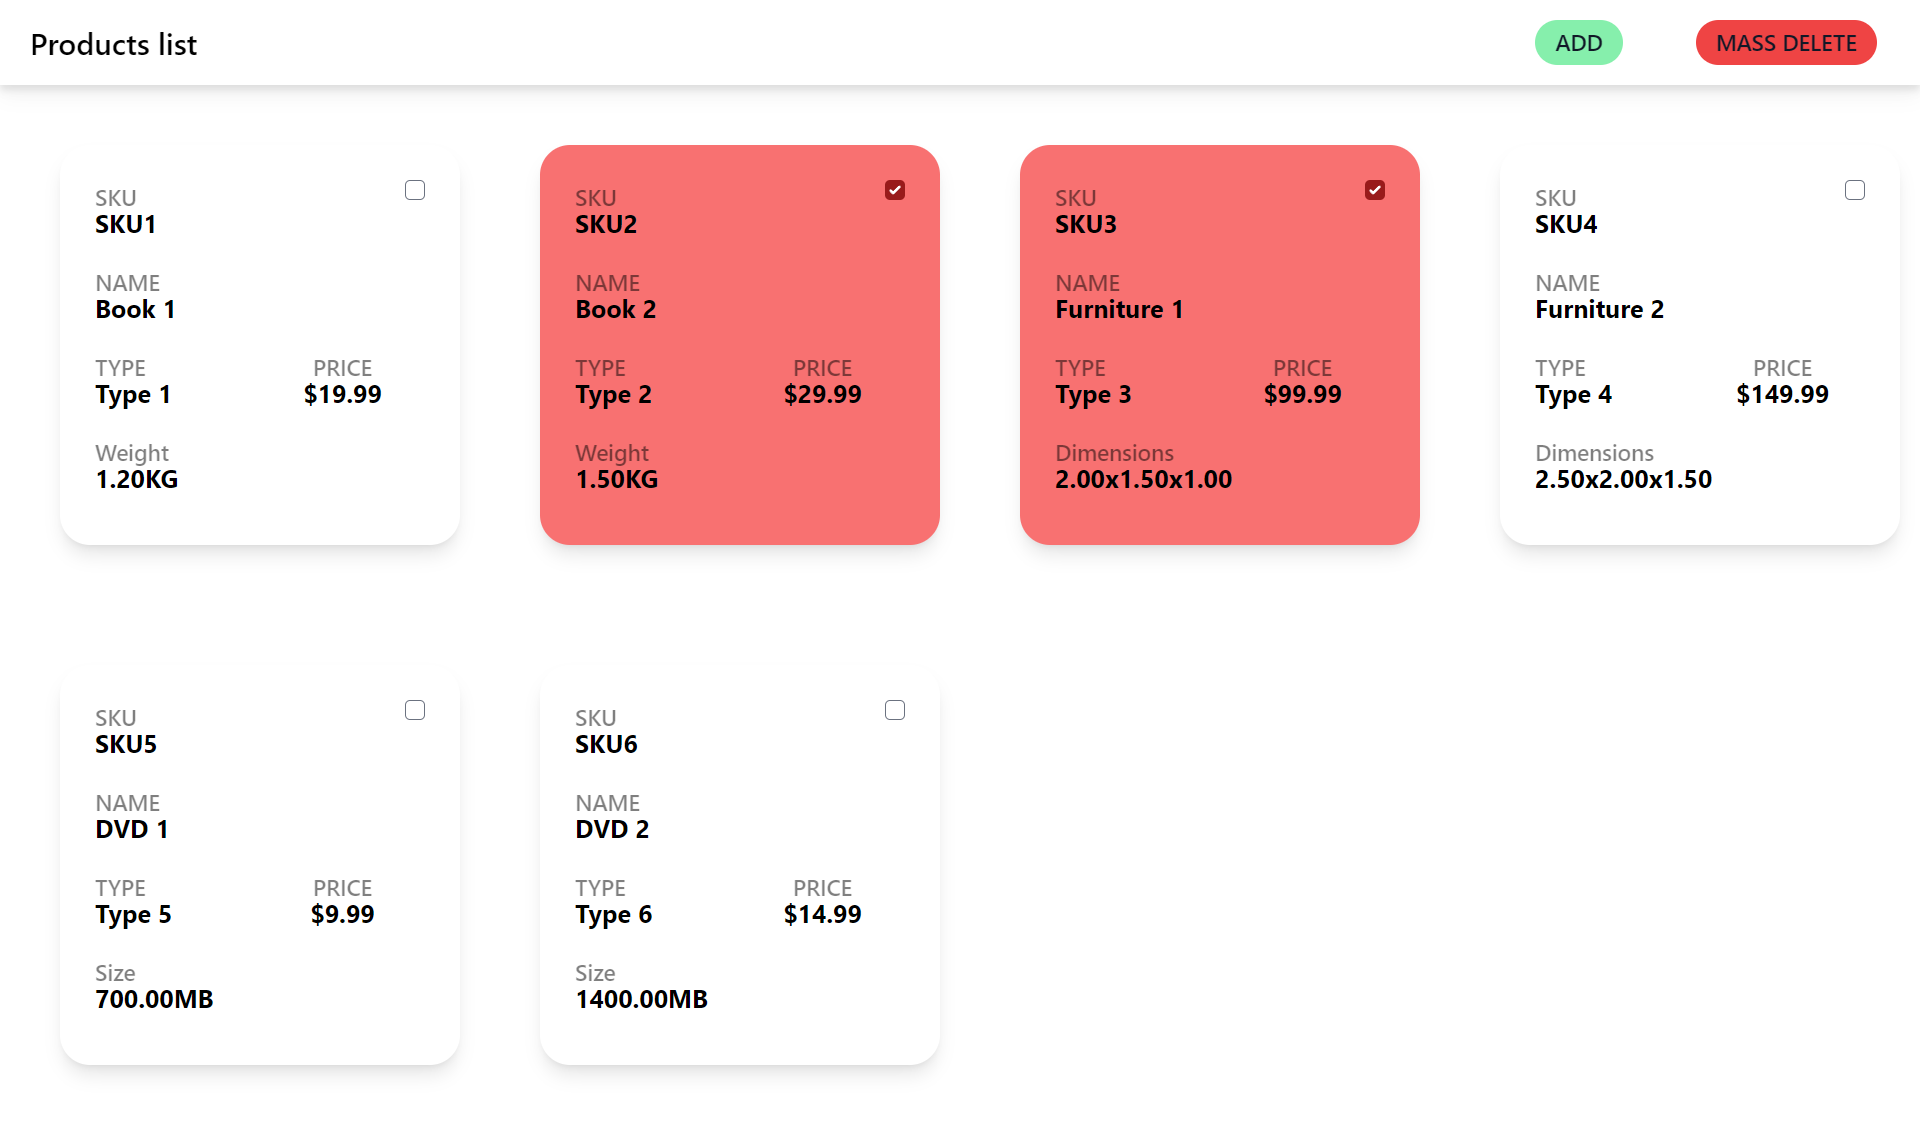Click the 2.00x1.50x1.00 dimensions value
The width and height of the screenshot is (1920, 1125).
point(1143,480)
